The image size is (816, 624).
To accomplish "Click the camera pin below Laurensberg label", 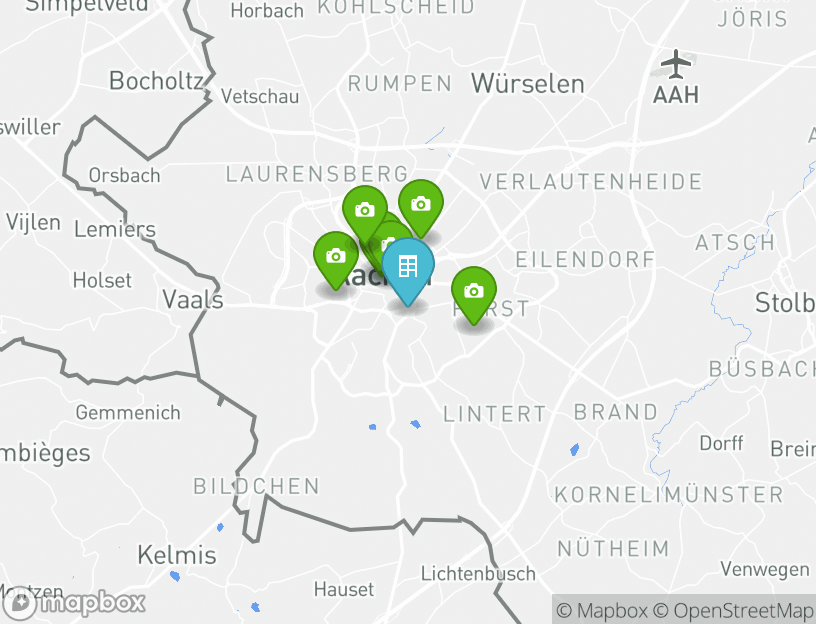I will pyautogui.click(x=365, y=212).
